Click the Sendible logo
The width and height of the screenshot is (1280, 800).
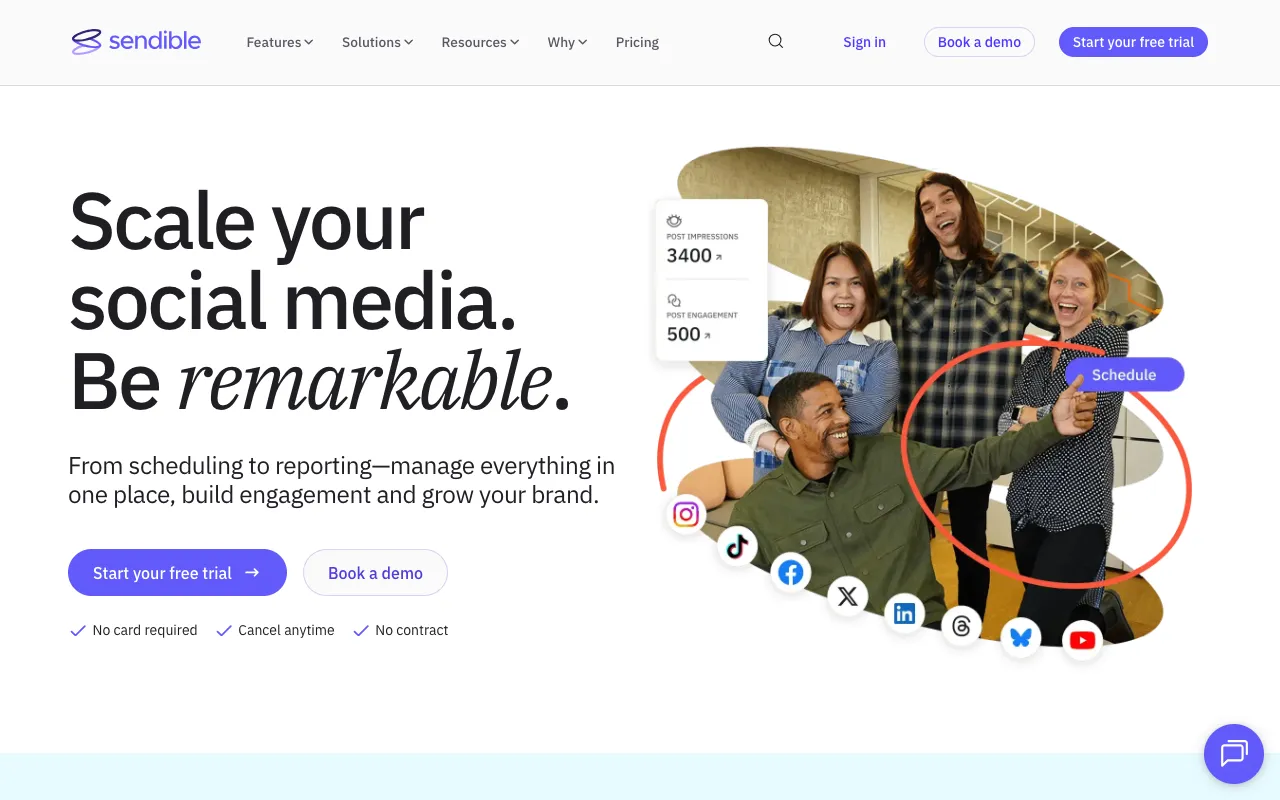[137, 41]
